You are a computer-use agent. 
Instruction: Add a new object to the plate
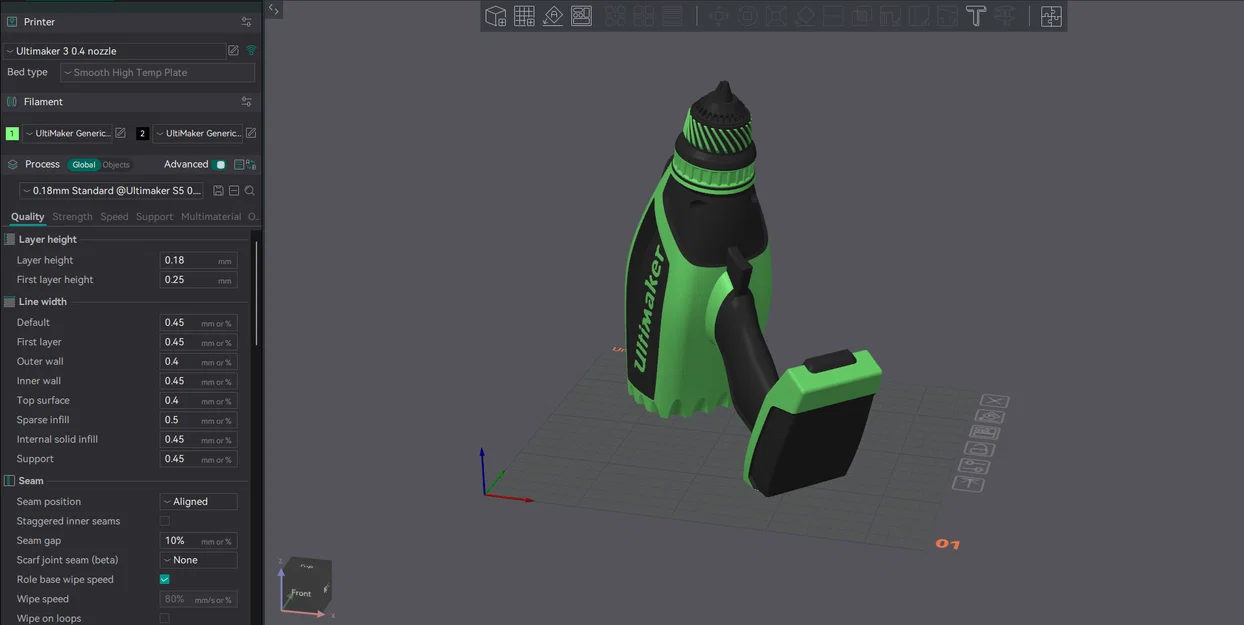pos(494,16)
